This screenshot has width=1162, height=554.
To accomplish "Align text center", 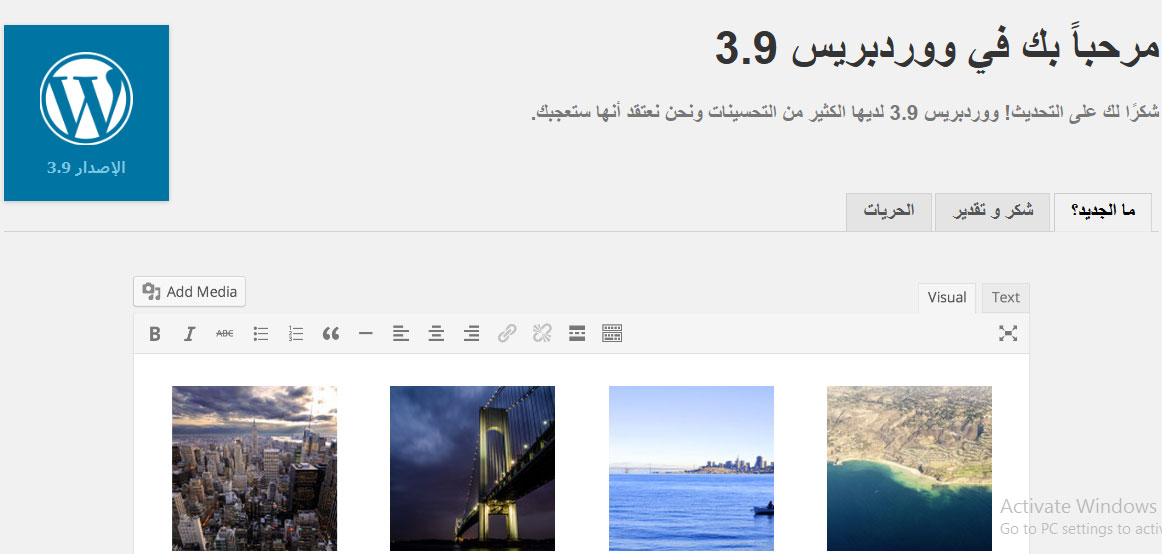I will click(x=436, y=334).
